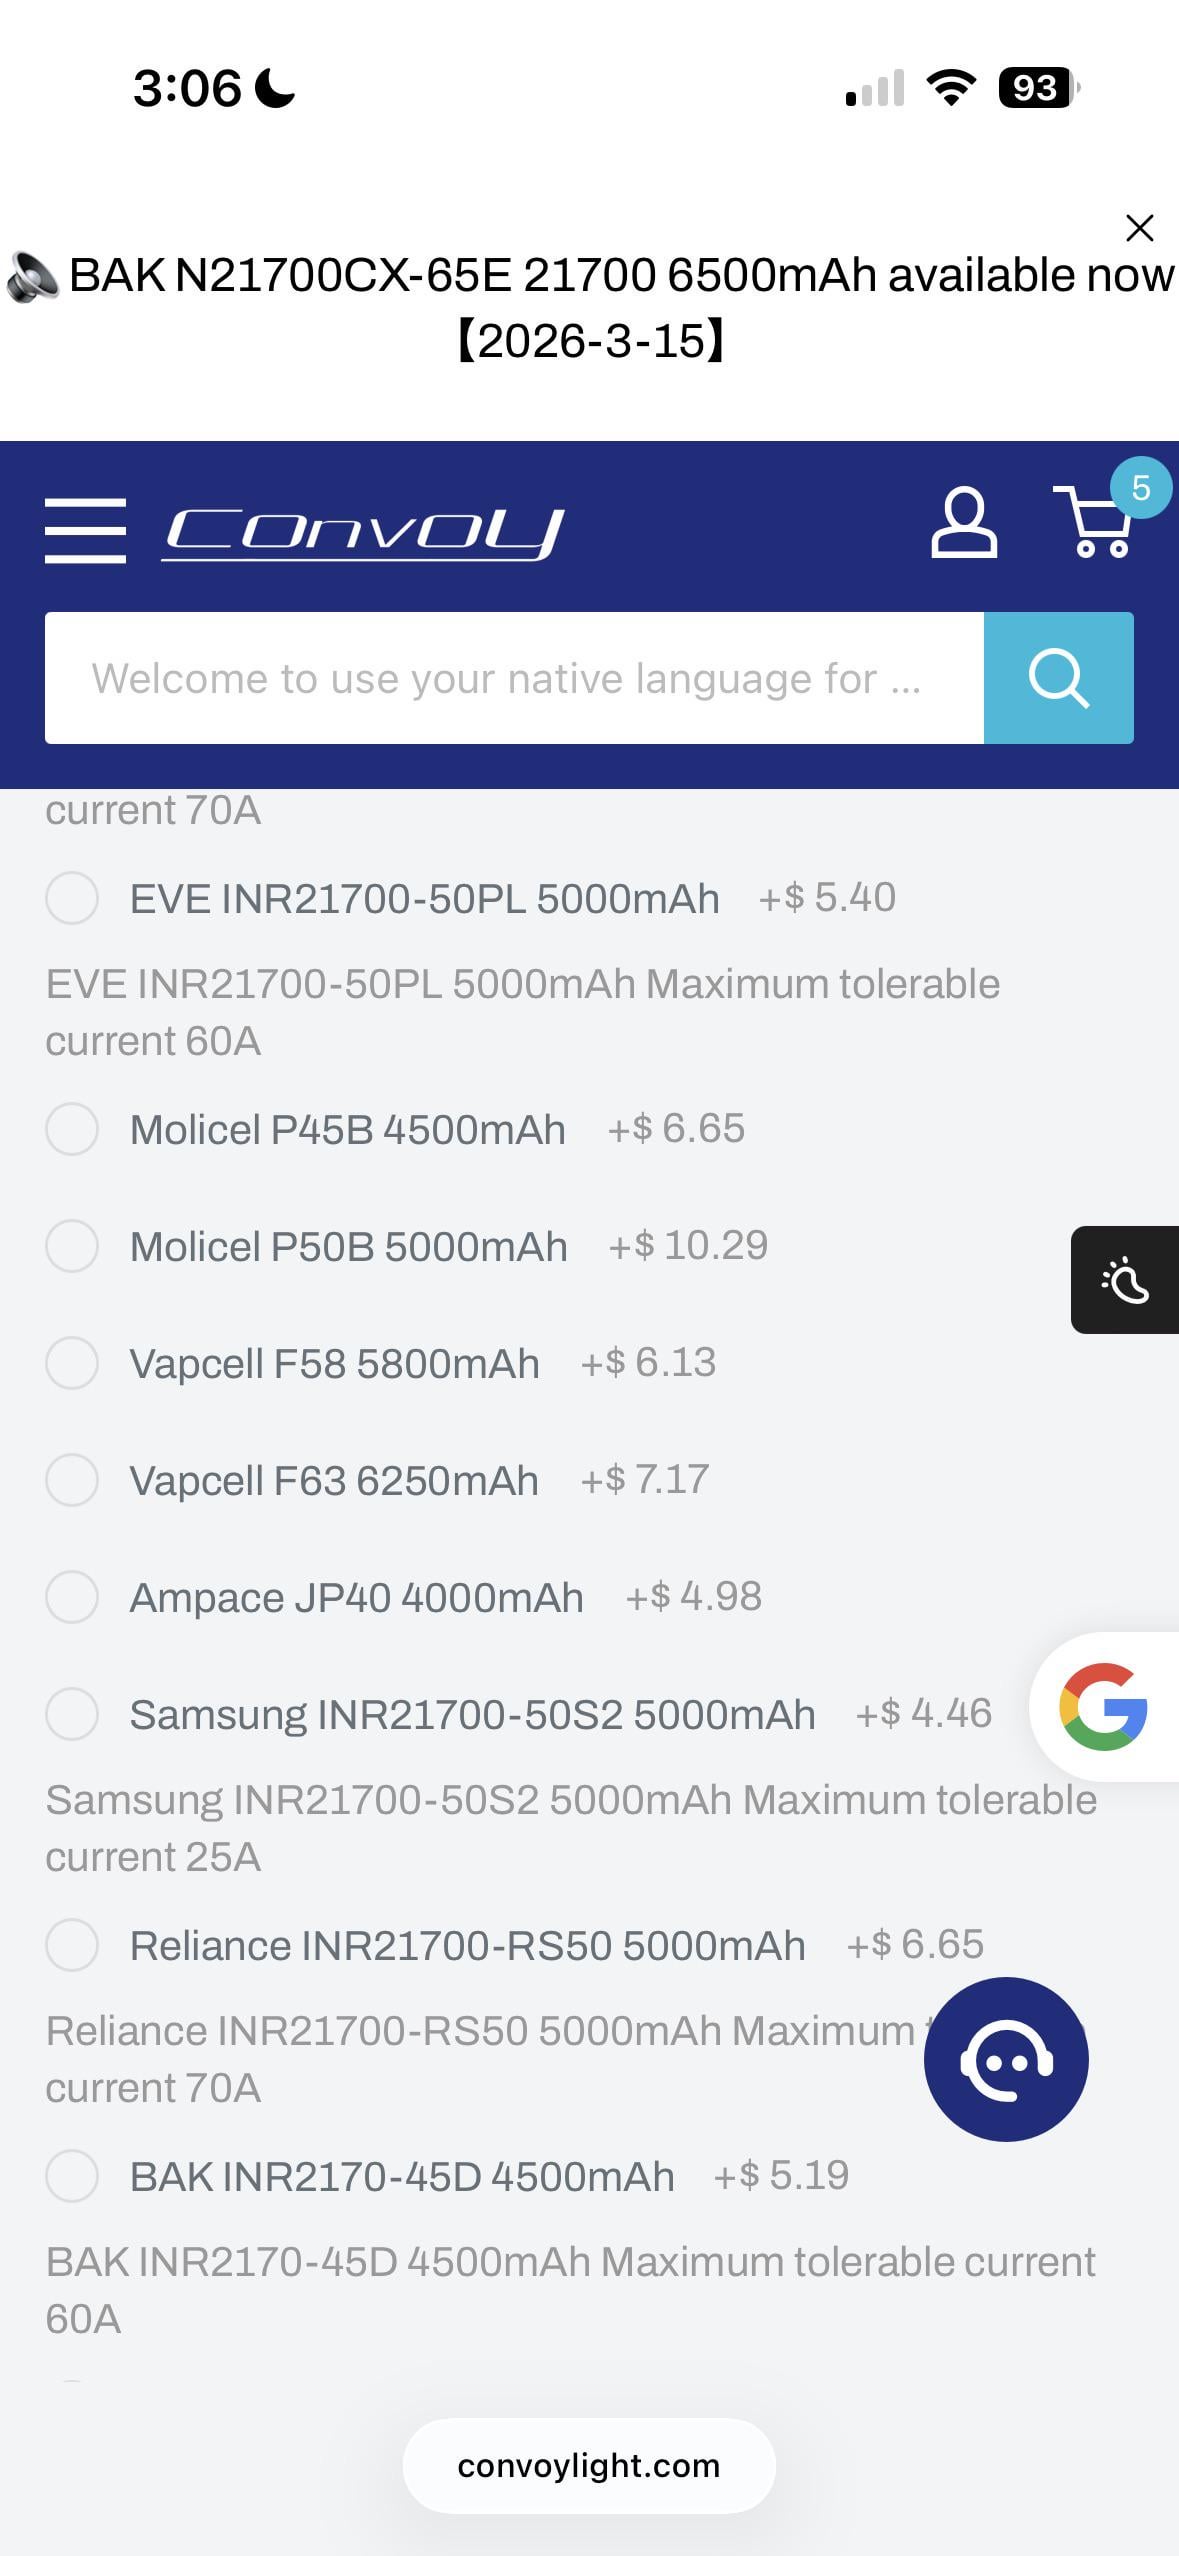Screen dimensions: 1179x2556
Task: Choose Molicel P50B 5000mAh radio button
Action: tap(72, 1246)
